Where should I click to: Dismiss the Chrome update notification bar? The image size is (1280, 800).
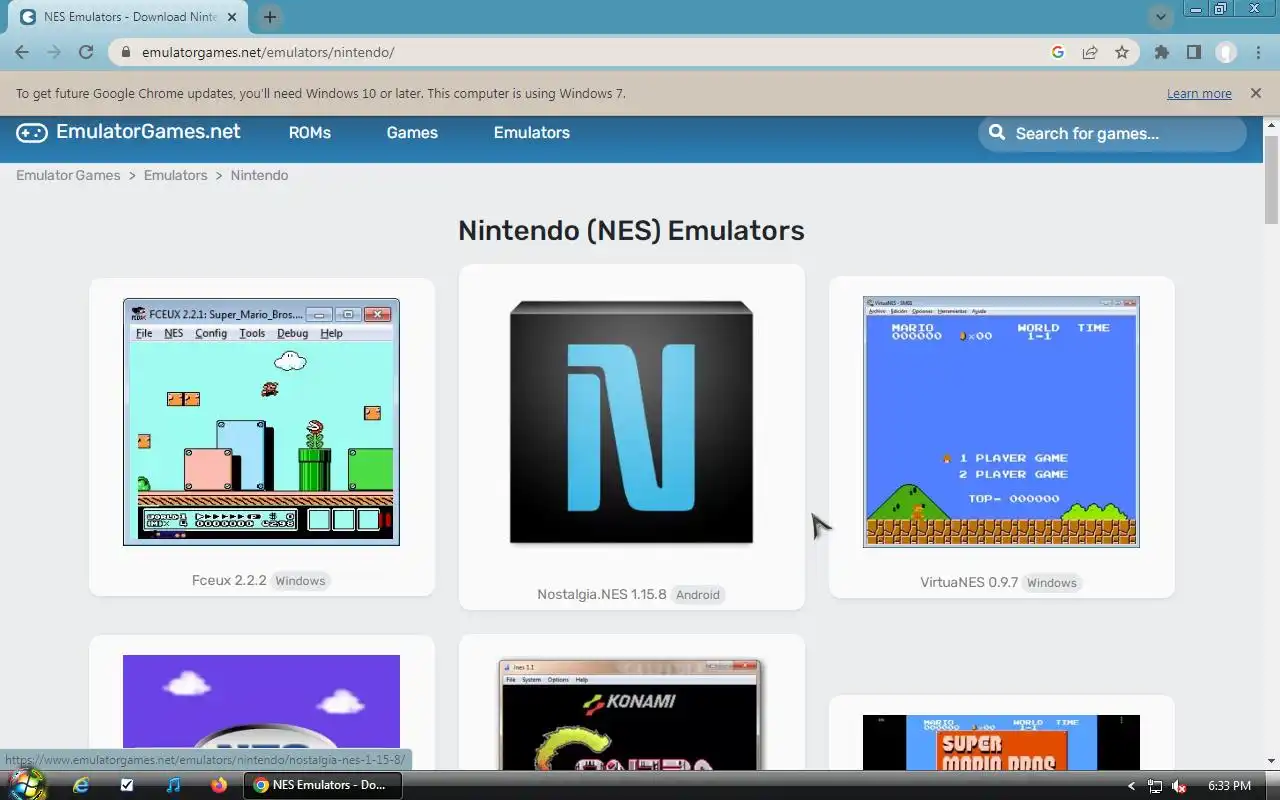click(1255, 93)
